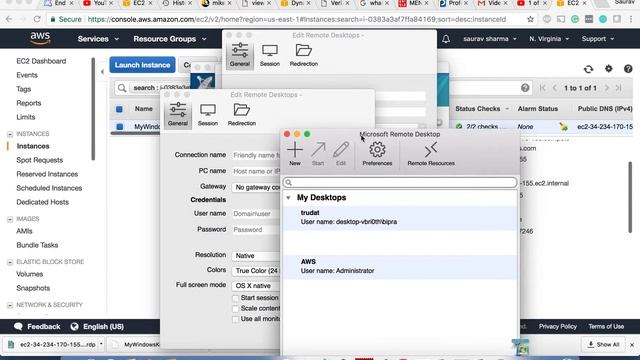Click the search help icon in filter bar
The image size is (640, 360).
525,88
